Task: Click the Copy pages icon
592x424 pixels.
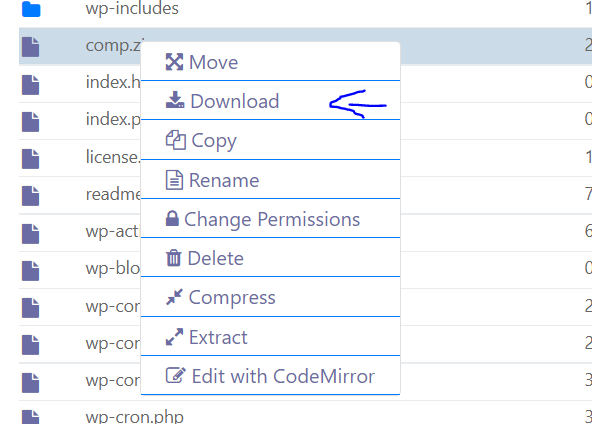Action: click(176, 140)
